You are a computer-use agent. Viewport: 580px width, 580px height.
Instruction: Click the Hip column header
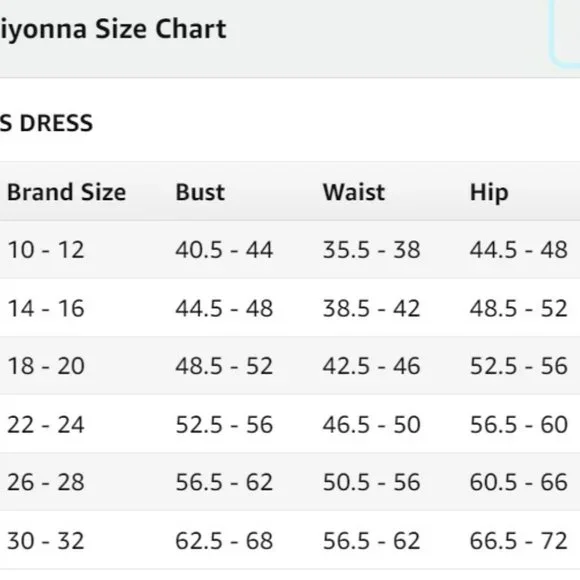(x=489, y=193)
